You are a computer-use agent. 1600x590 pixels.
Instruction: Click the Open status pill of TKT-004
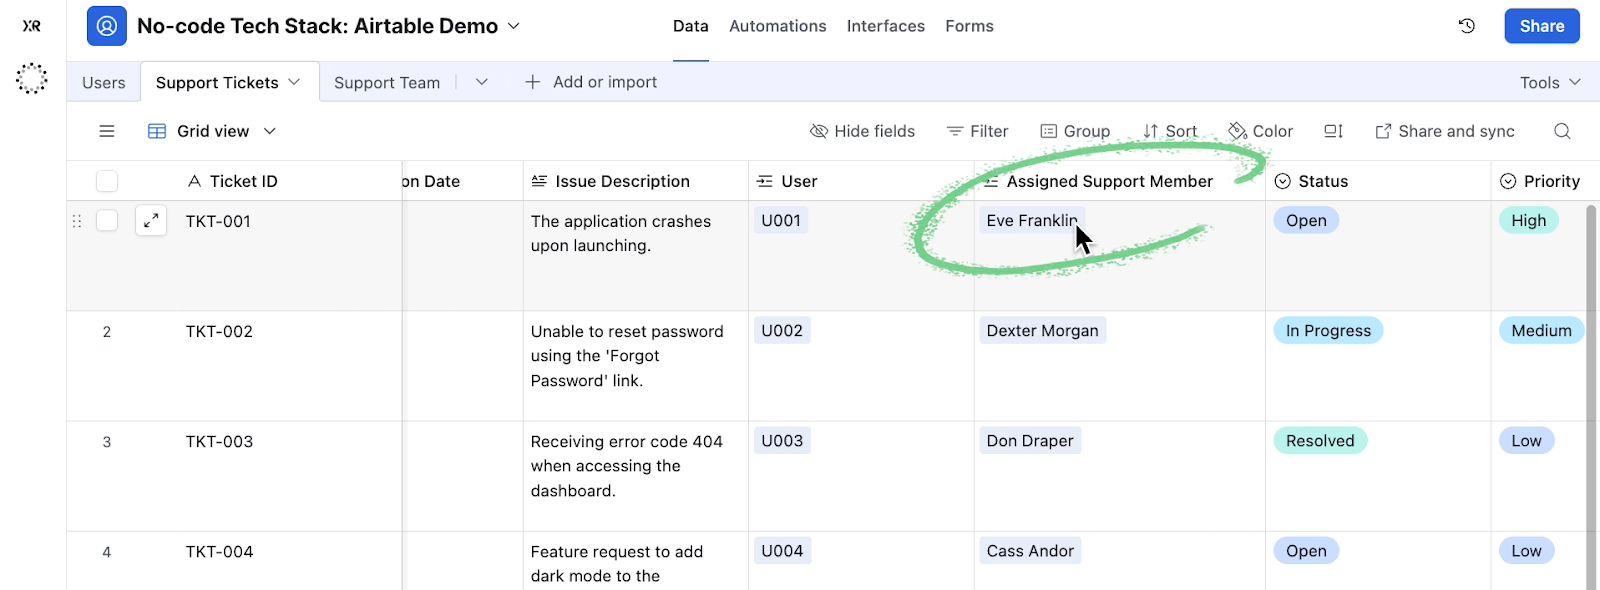1306,551
